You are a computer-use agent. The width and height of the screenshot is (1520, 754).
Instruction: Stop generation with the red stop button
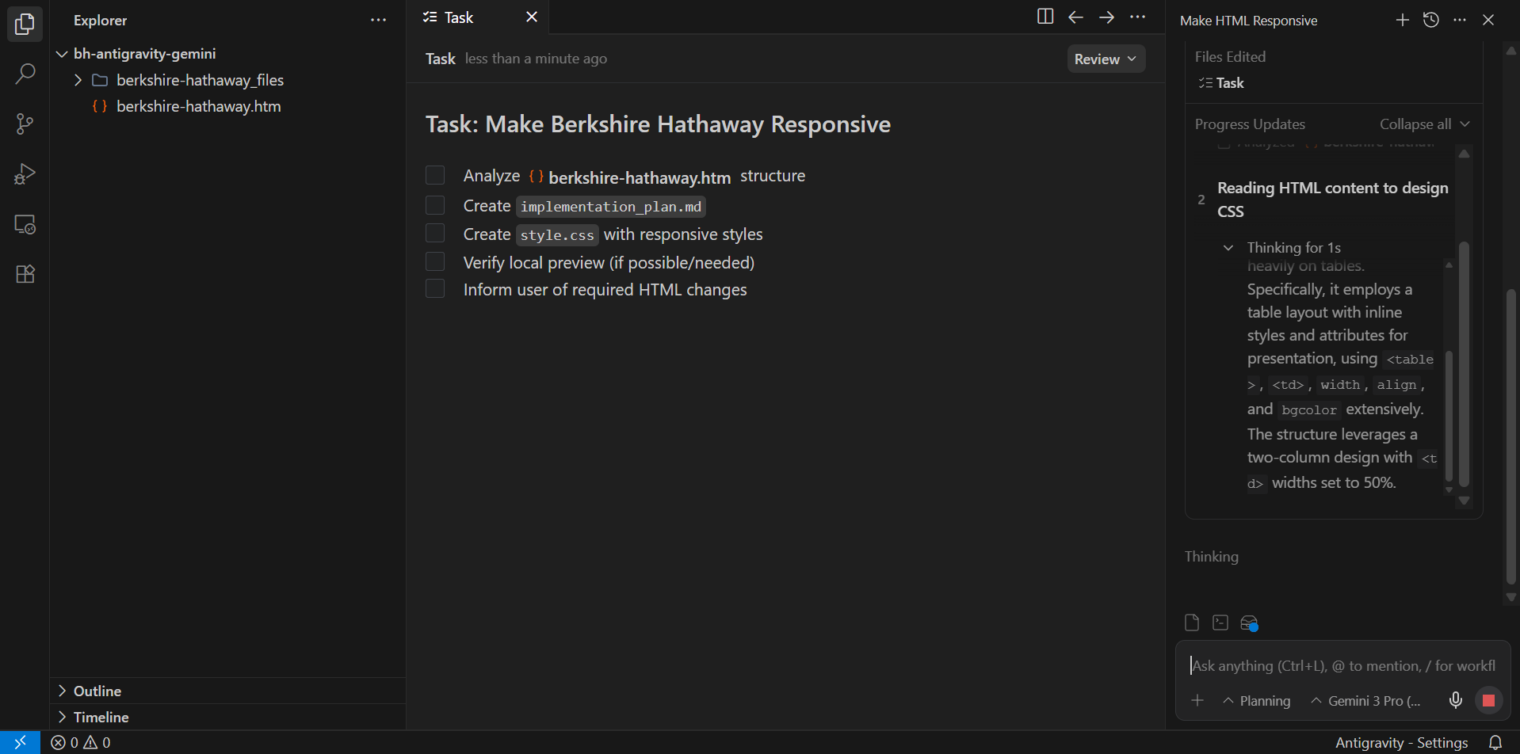click(1488, 701)
